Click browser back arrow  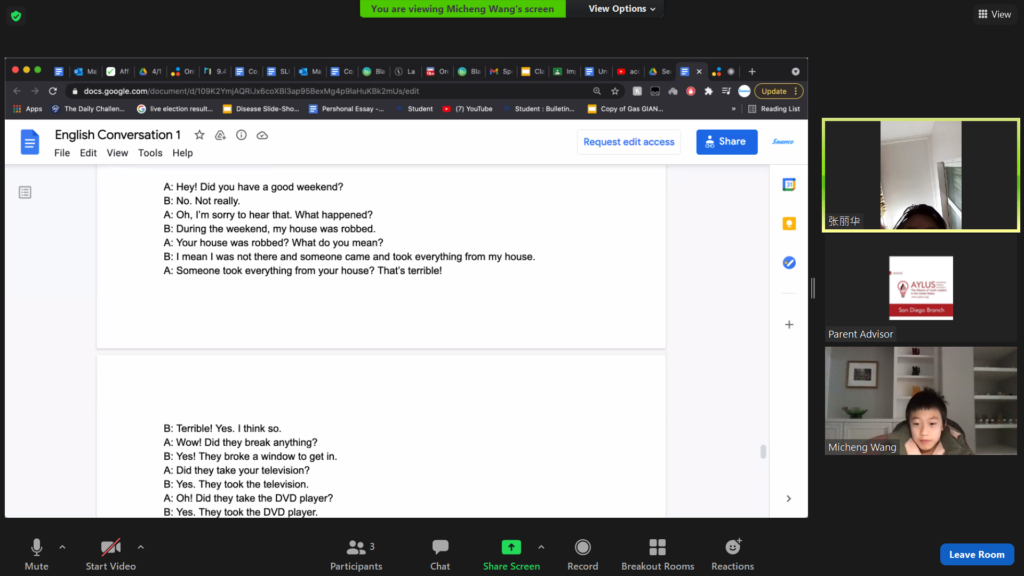17,91
